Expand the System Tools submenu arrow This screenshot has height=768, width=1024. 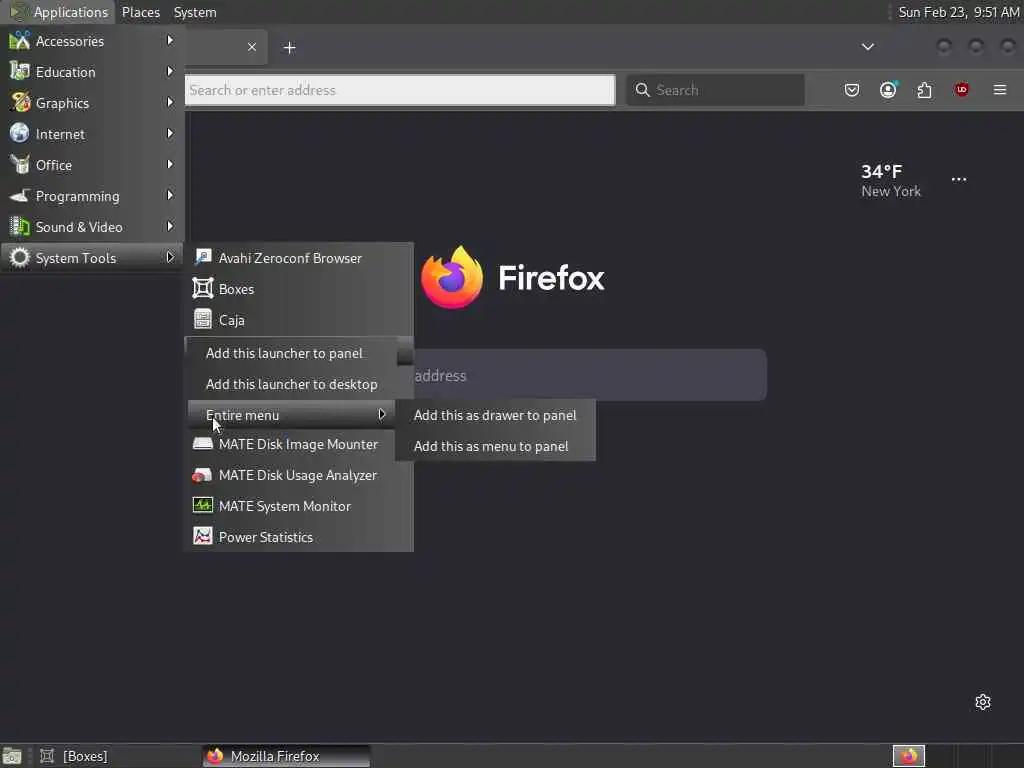pos(170,257)
